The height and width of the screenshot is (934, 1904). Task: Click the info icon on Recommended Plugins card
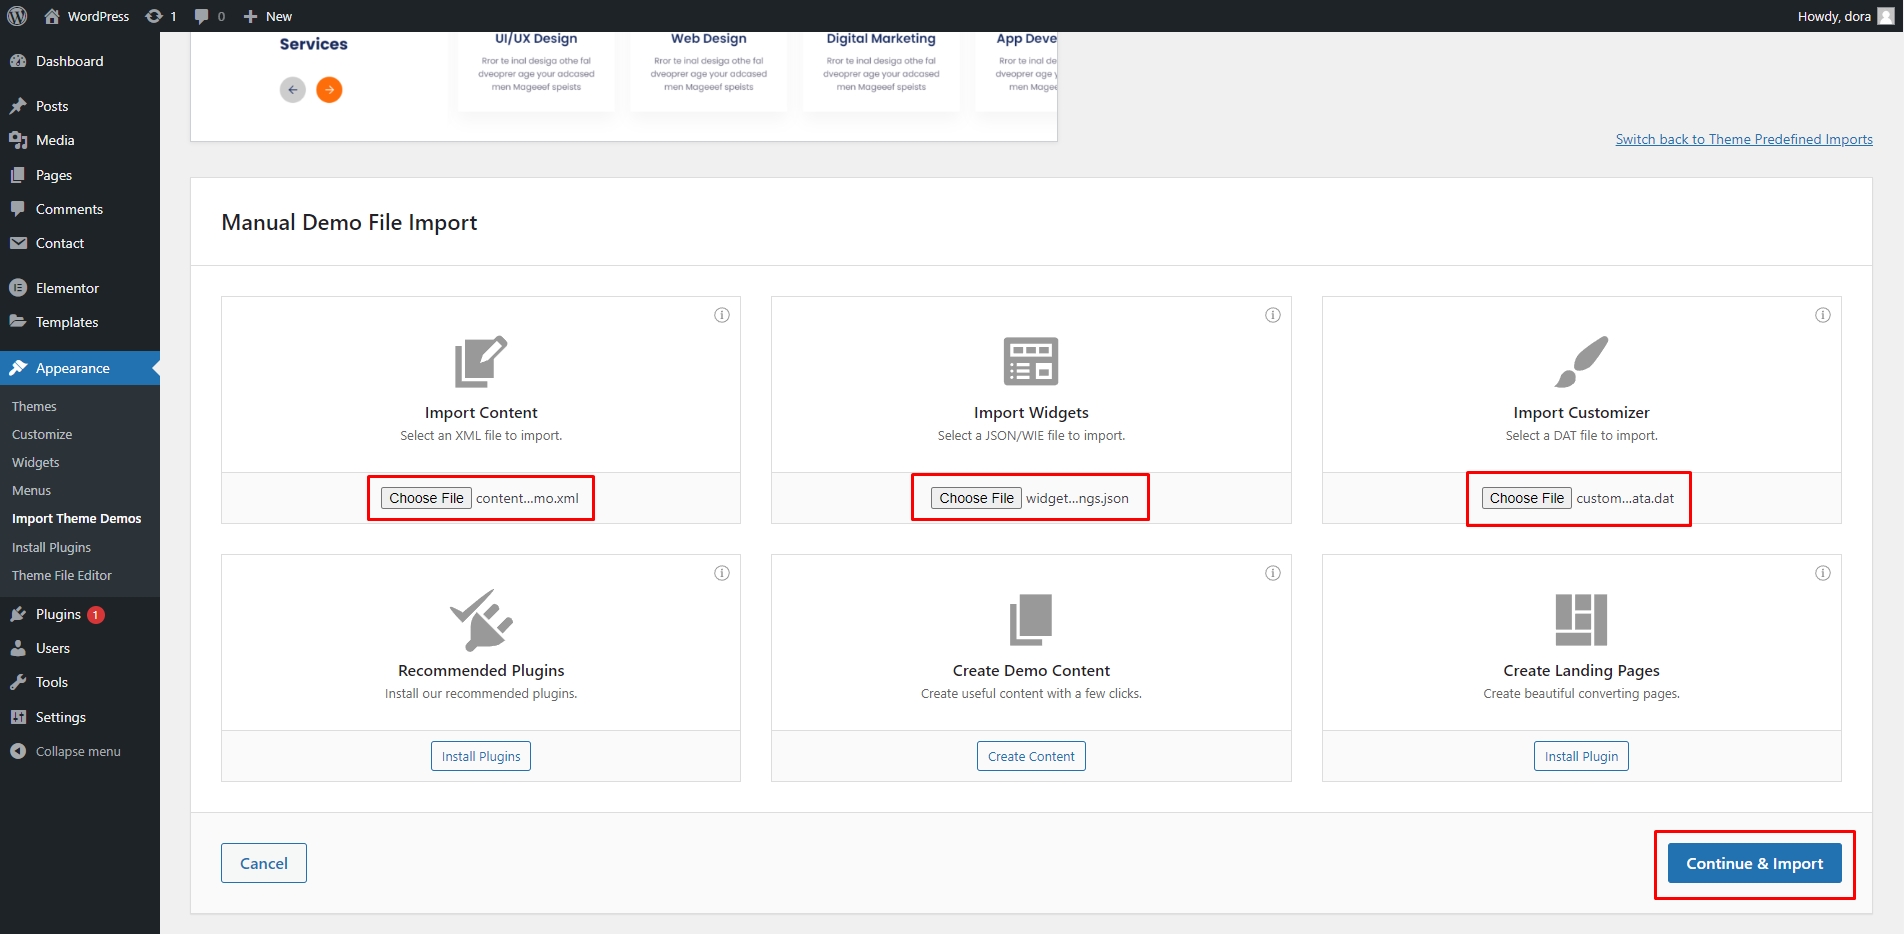click(721, 573)
